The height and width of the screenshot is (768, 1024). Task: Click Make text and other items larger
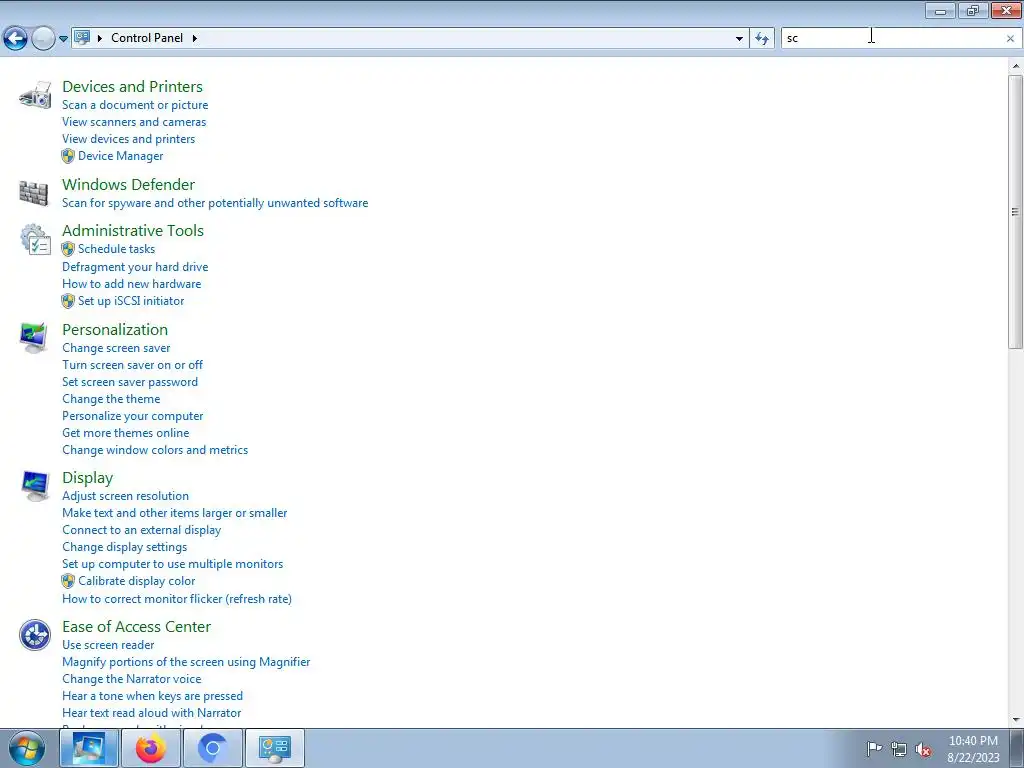(x=174, y=513)
